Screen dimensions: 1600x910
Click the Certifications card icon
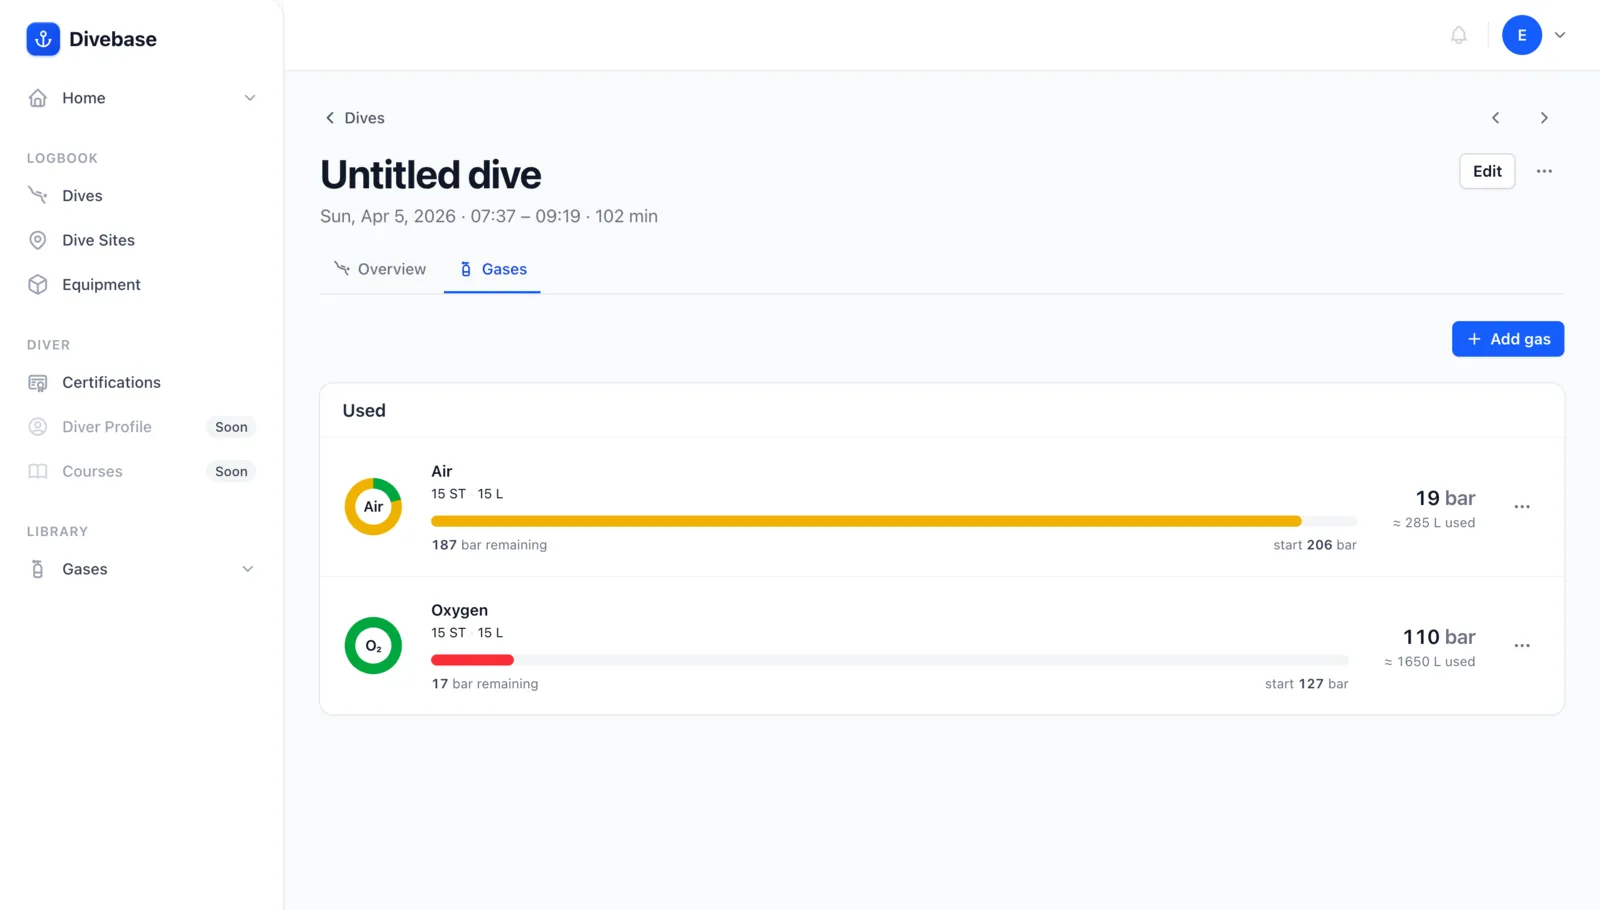pyautogui.click(x=38, y=383)
